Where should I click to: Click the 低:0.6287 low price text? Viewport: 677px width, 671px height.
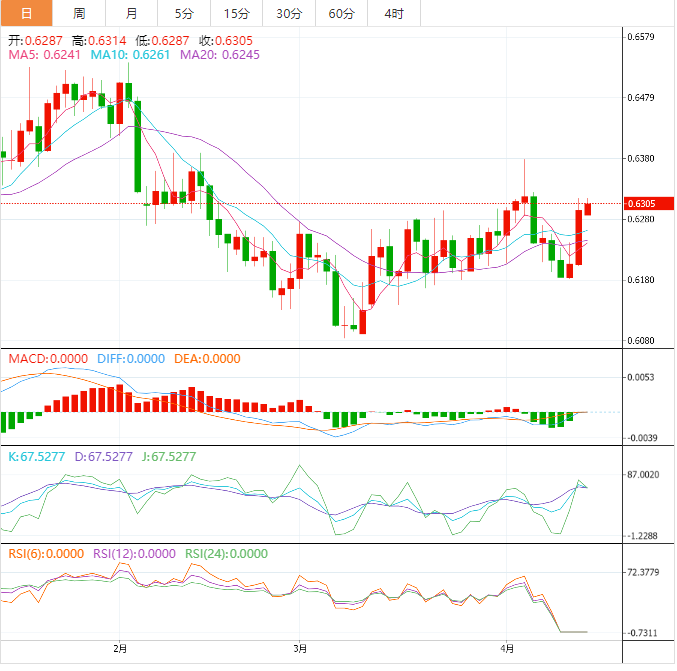click(162, 41)
